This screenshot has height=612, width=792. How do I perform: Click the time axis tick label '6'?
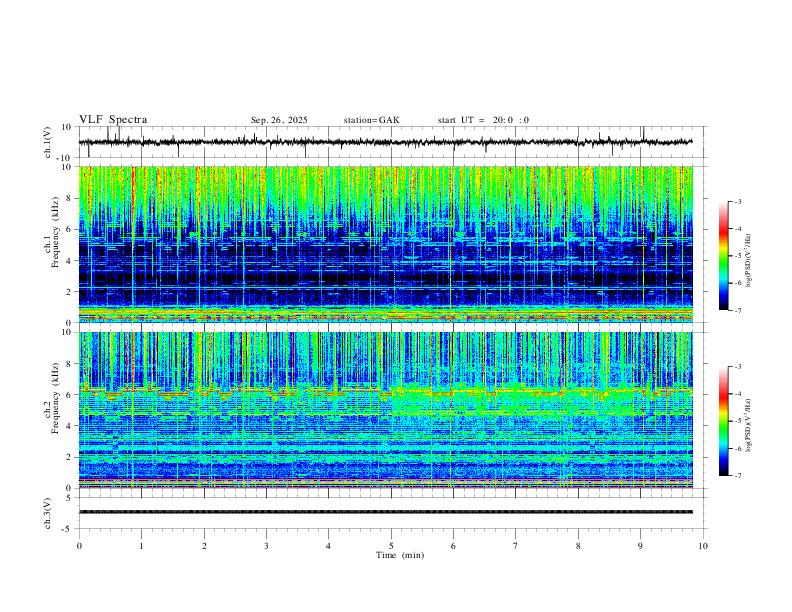[453, 546]
